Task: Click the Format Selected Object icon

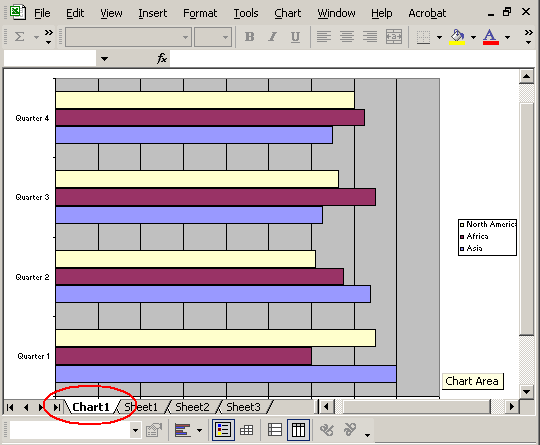Action: pyautogui.click(x=154, y=430)
